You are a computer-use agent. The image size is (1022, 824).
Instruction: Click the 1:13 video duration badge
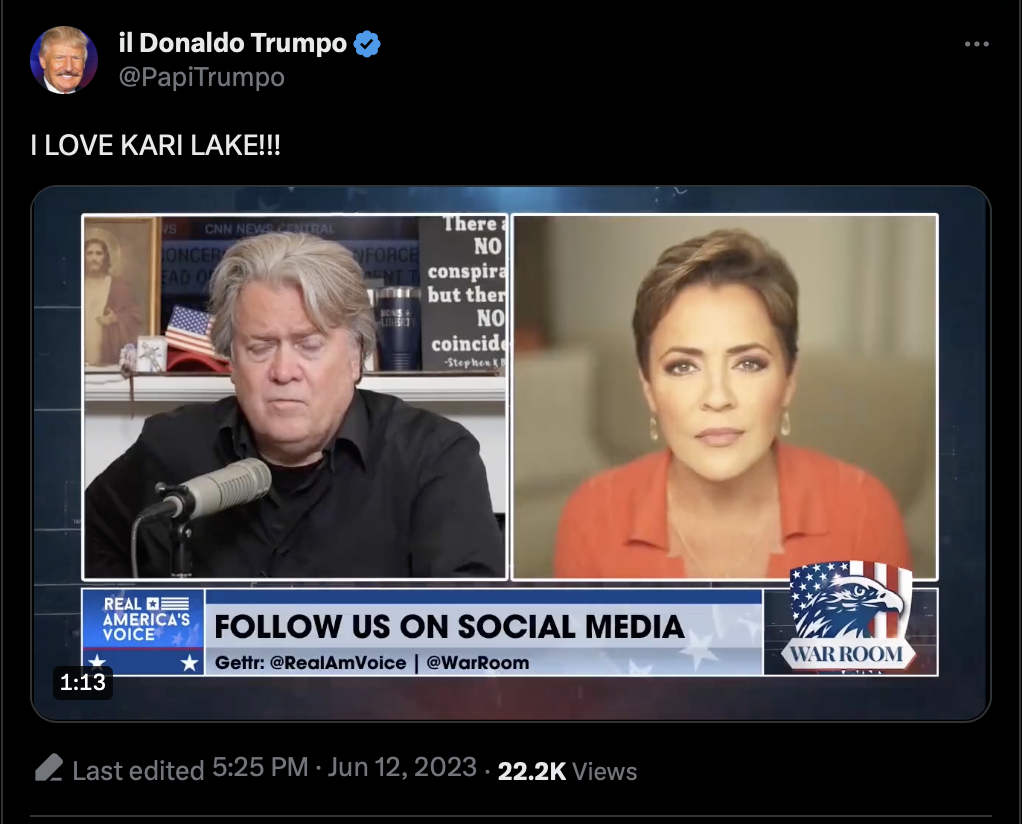(83, 682)
